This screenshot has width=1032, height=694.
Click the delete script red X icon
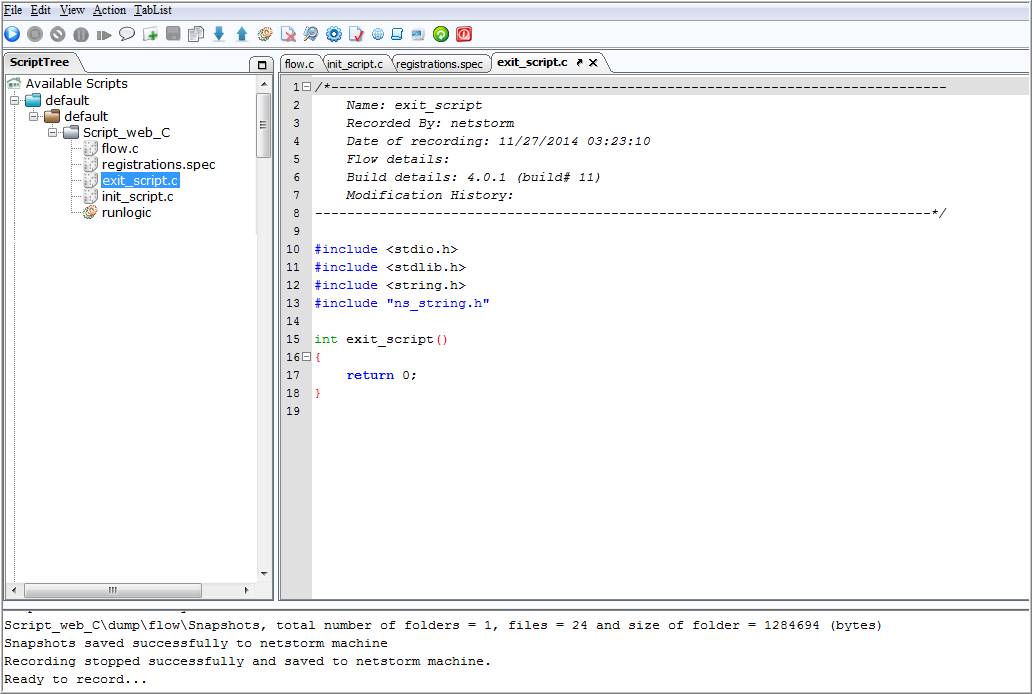(x=288, y=34)
